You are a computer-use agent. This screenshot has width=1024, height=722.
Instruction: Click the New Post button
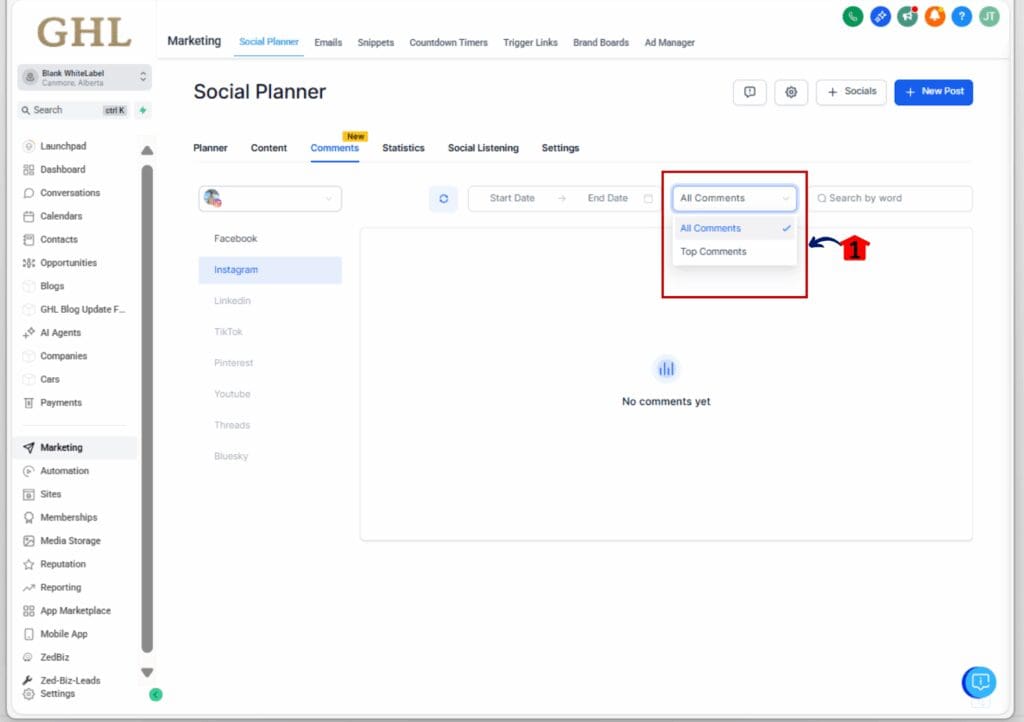coord(933,91)
